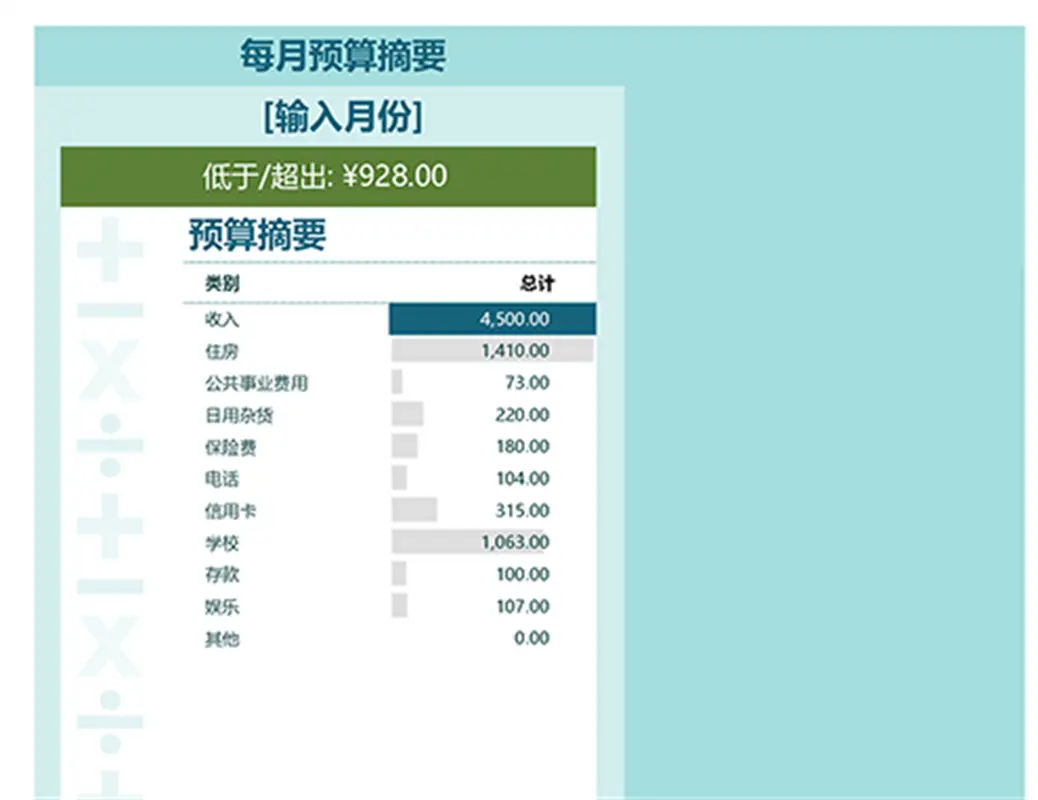Select the 住房 data bar showing 1,410.00
This screenshot has height=800, width=1038.
(492, 351)
